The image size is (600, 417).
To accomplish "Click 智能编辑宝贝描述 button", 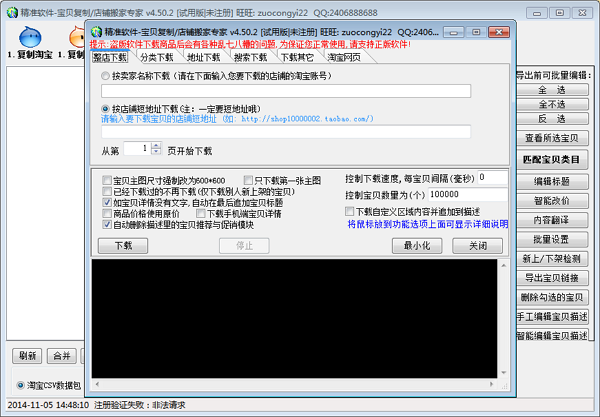I will click(552, 336).
